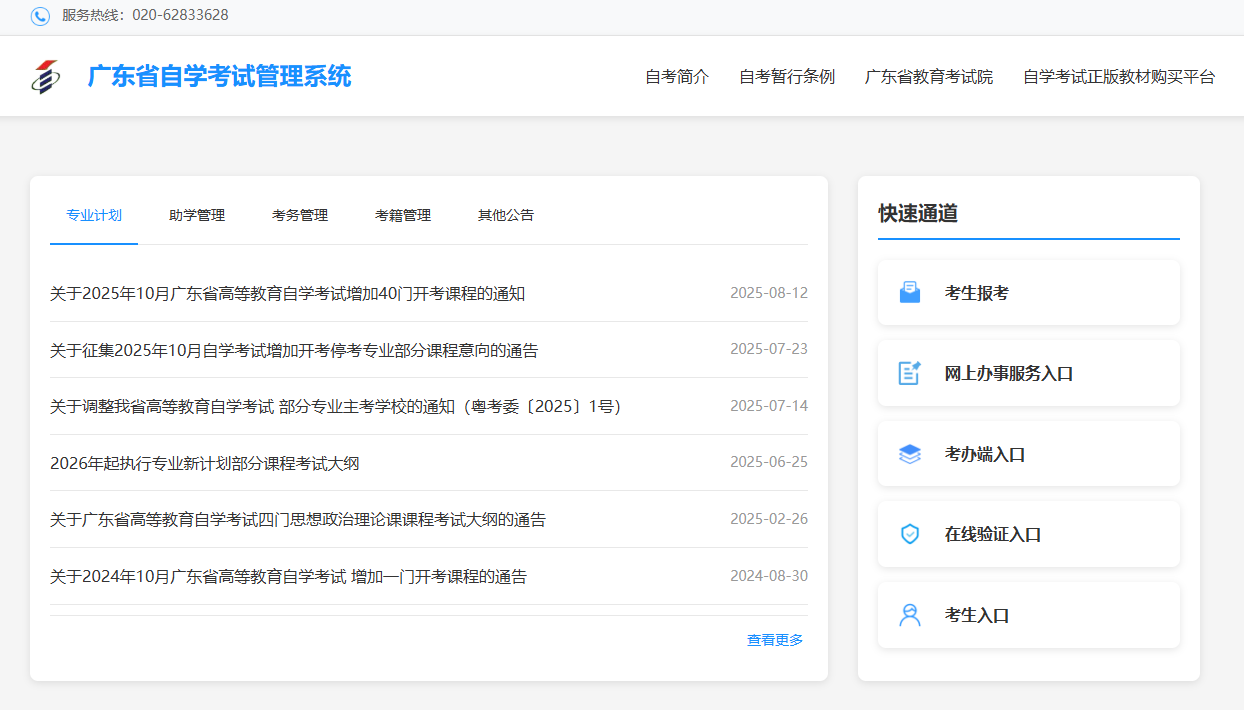Click 查看更多 to view more notices

tap(775, 640)
